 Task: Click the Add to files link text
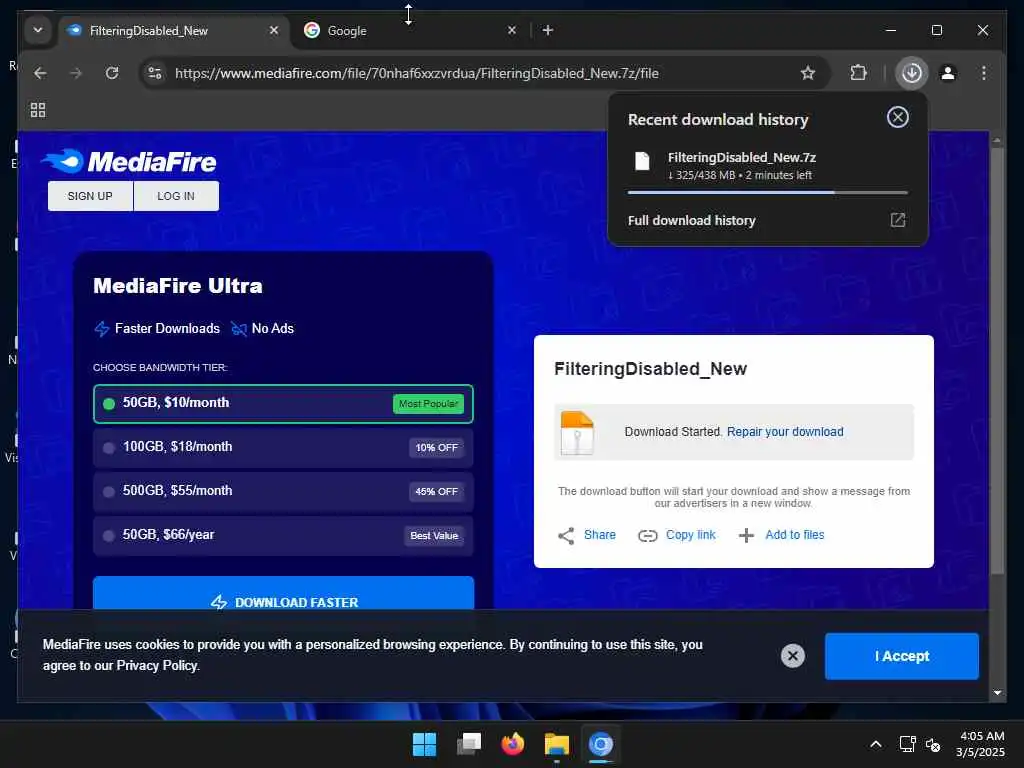coord(794,535)
